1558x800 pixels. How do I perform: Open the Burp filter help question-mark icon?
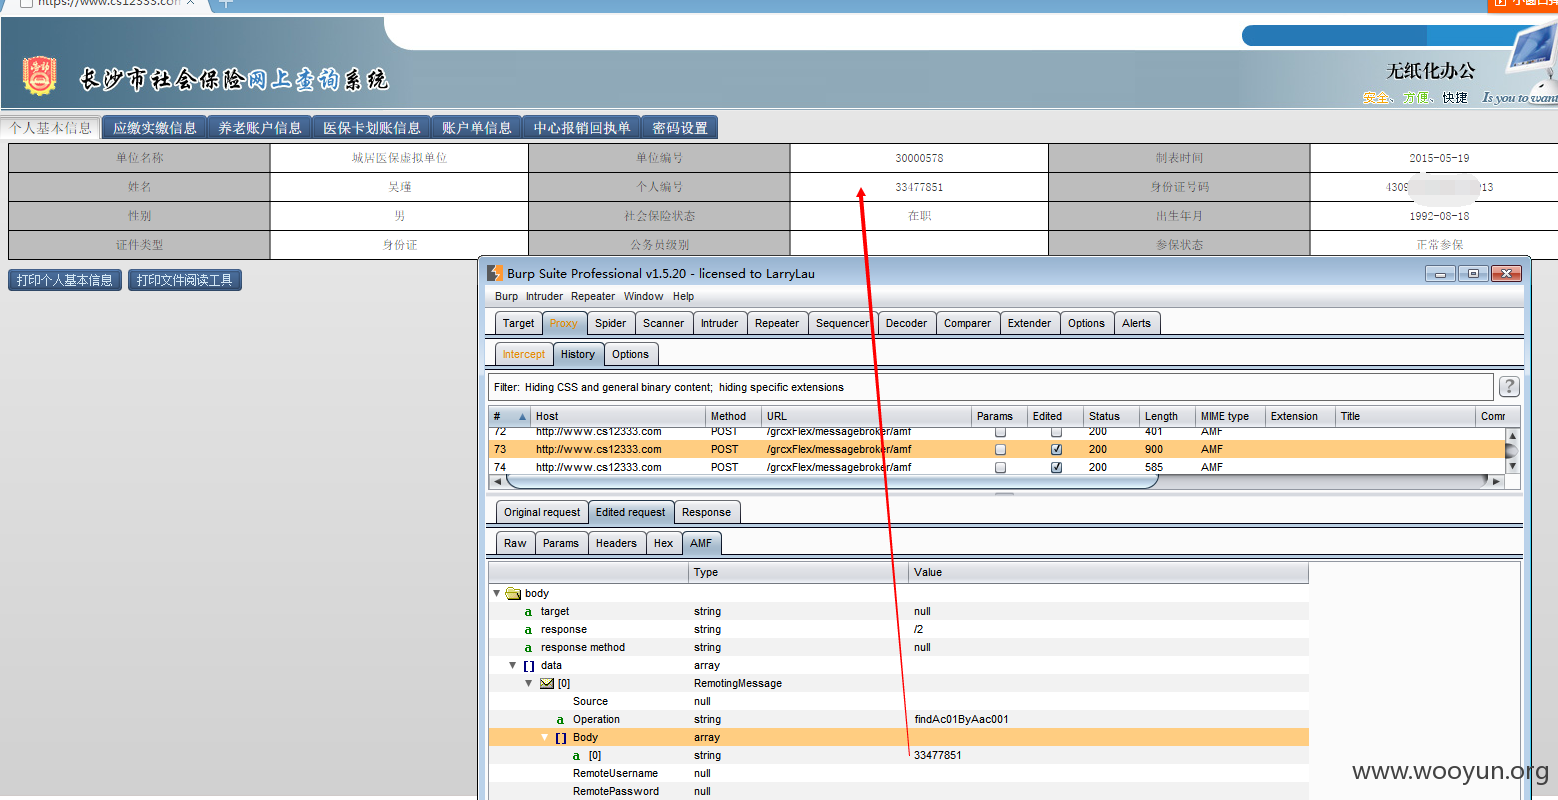pos(1509,387)
